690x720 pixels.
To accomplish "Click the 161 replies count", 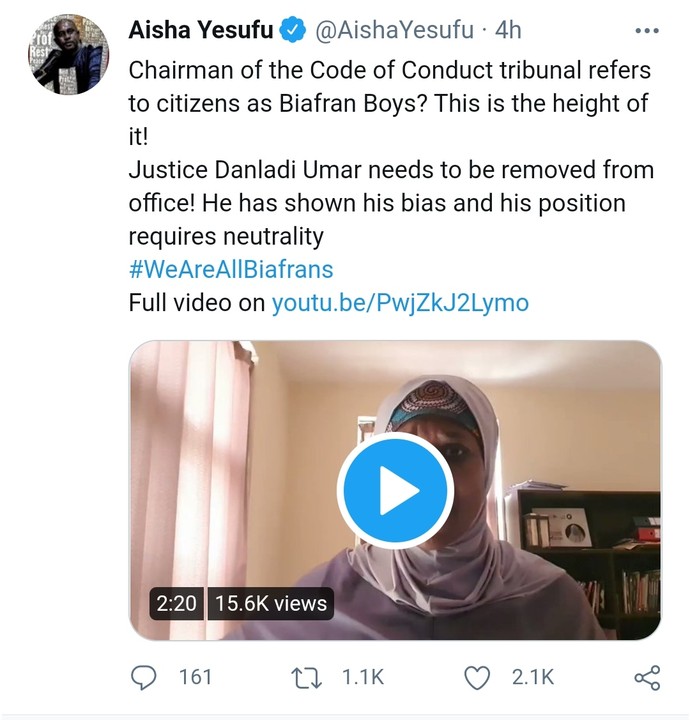I will 195,677.
